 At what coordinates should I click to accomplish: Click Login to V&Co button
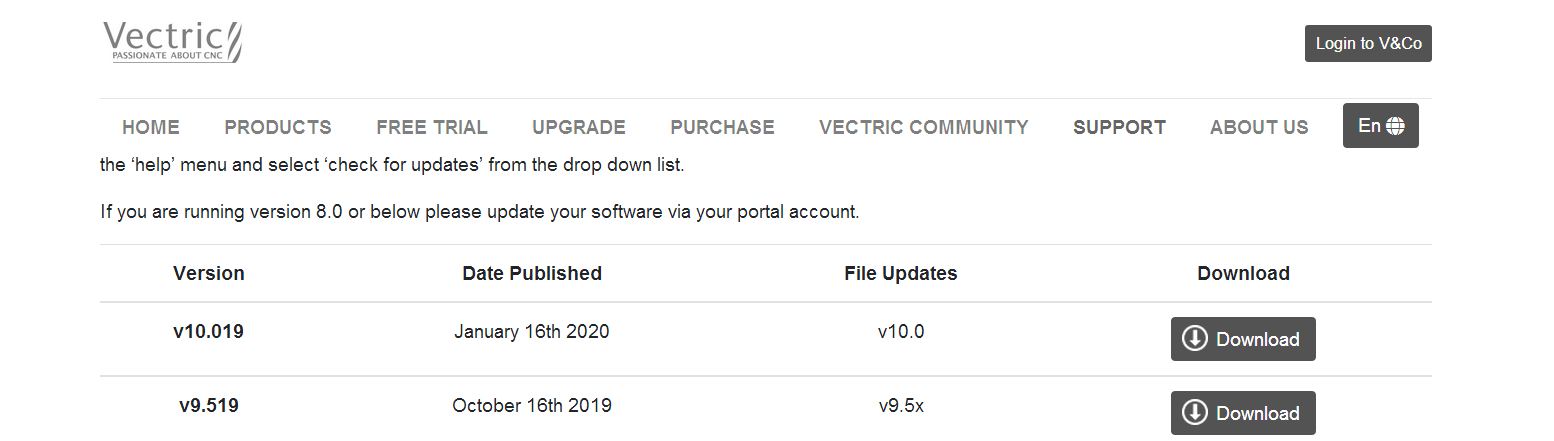(1368, 44)
